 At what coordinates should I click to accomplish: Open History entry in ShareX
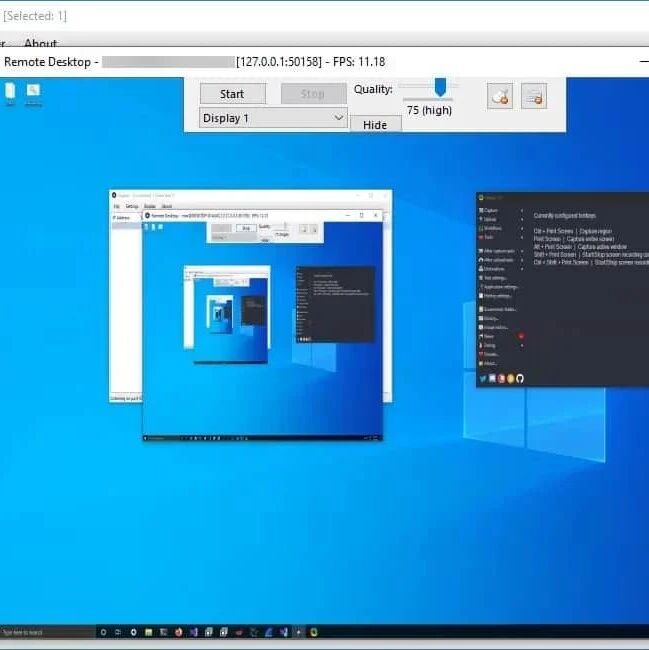click(489, 318)
